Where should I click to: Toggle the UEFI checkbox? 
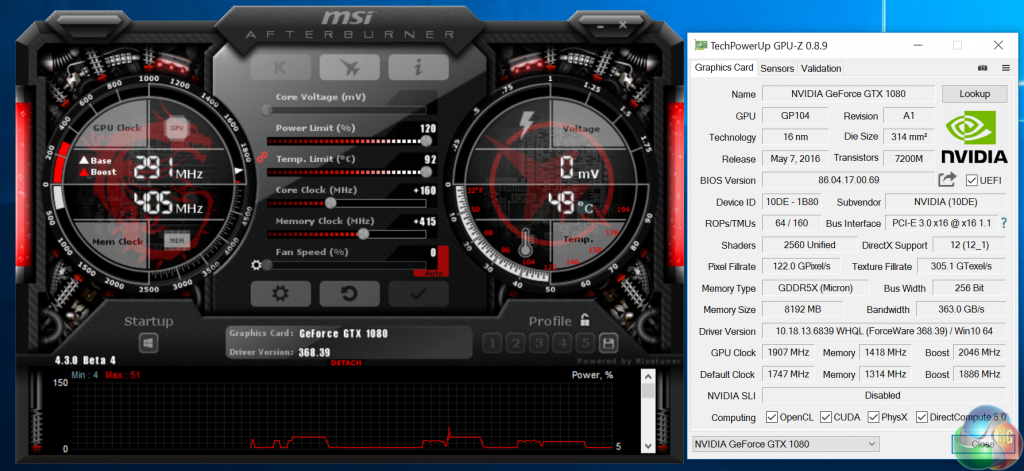(x=971, y=180)
